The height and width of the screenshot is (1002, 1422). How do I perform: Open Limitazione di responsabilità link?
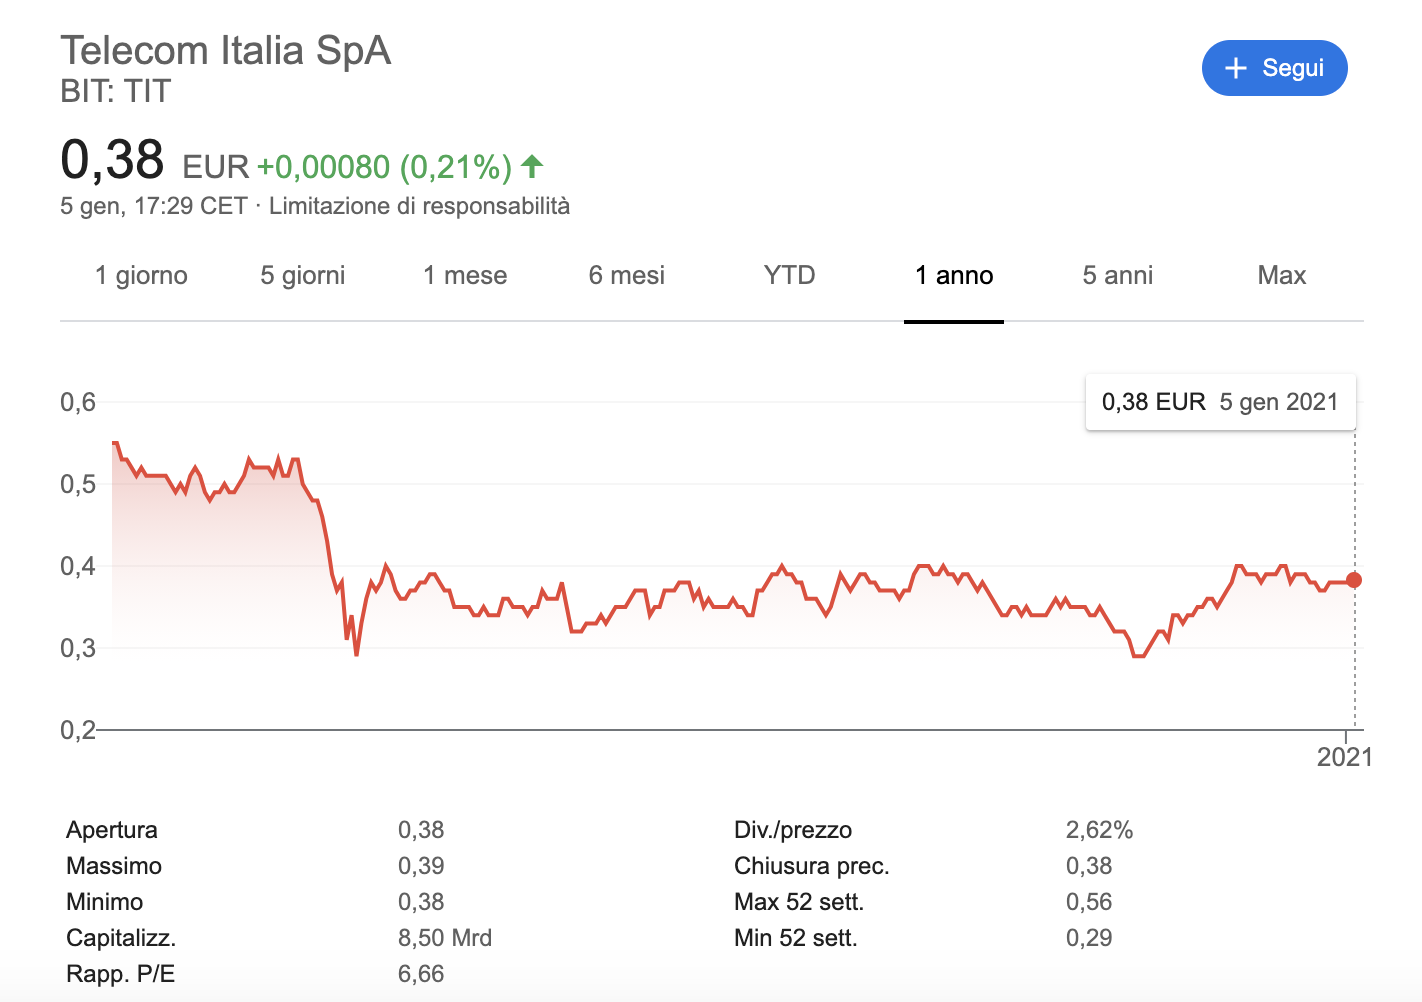419,206
